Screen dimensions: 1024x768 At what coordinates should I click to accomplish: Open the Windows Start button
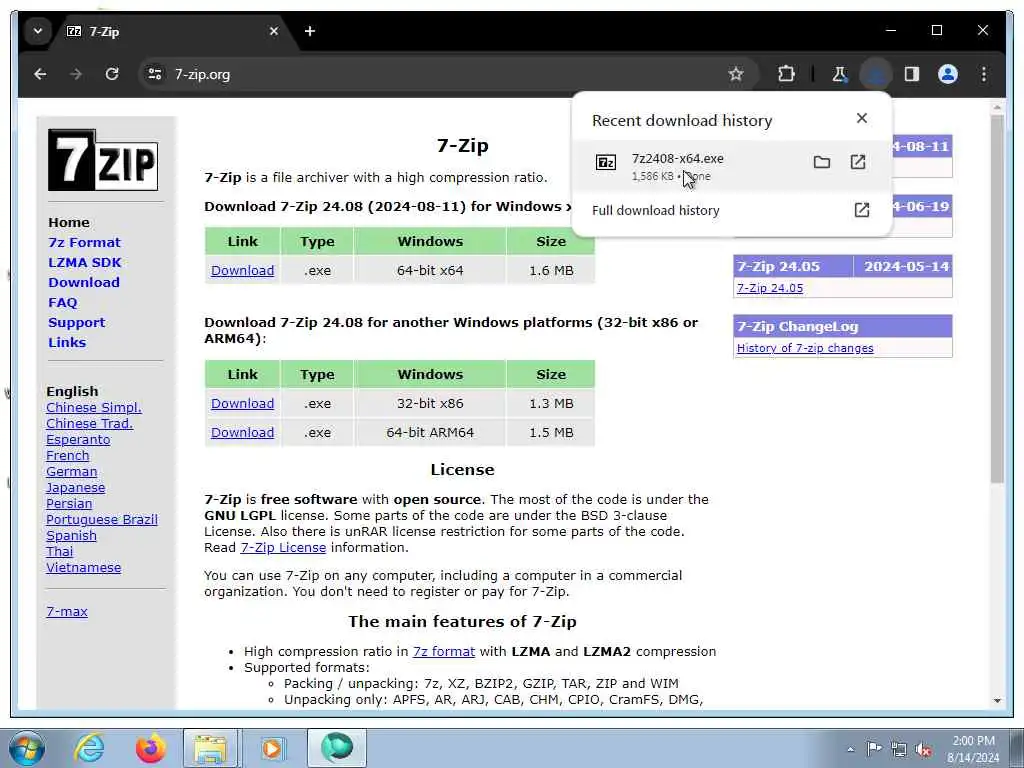point(26,748)
